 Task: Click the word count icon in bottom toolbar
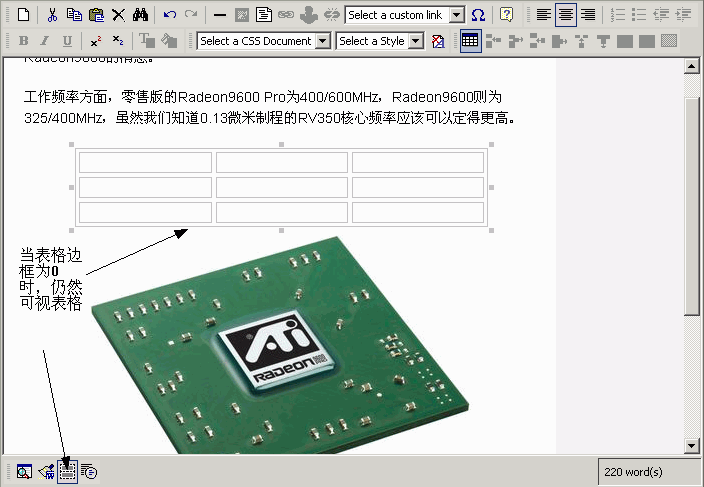(x=89, y=472)
